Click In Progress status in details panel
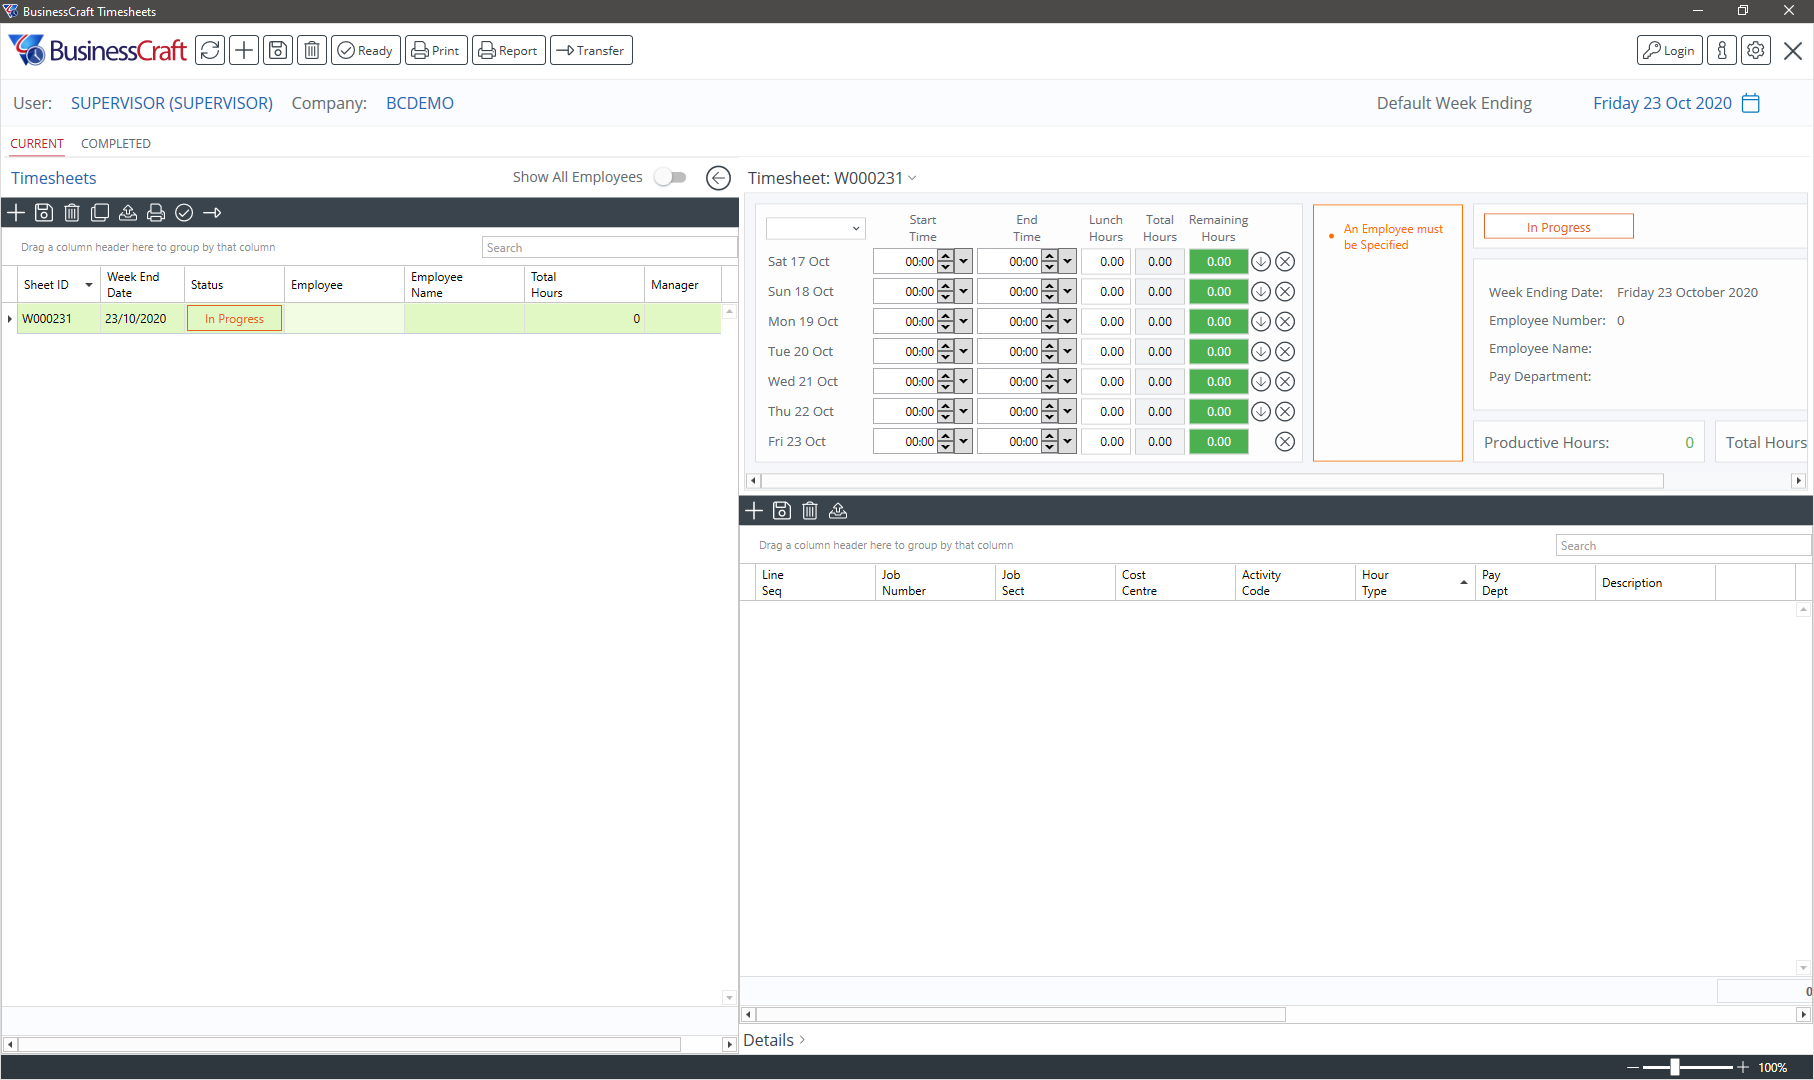 [1558, 227]
